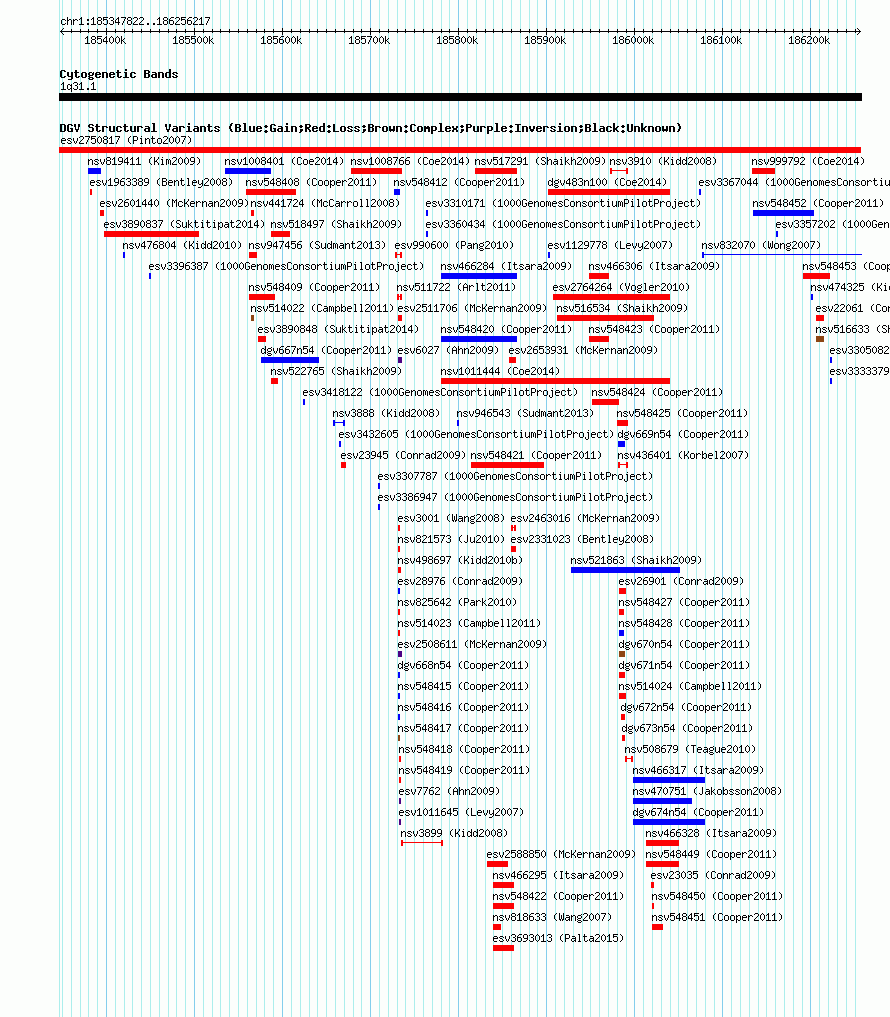Click the nsv548408 (Cooper2011) label
Viewport: 890px width, 1017px height.
311,182
